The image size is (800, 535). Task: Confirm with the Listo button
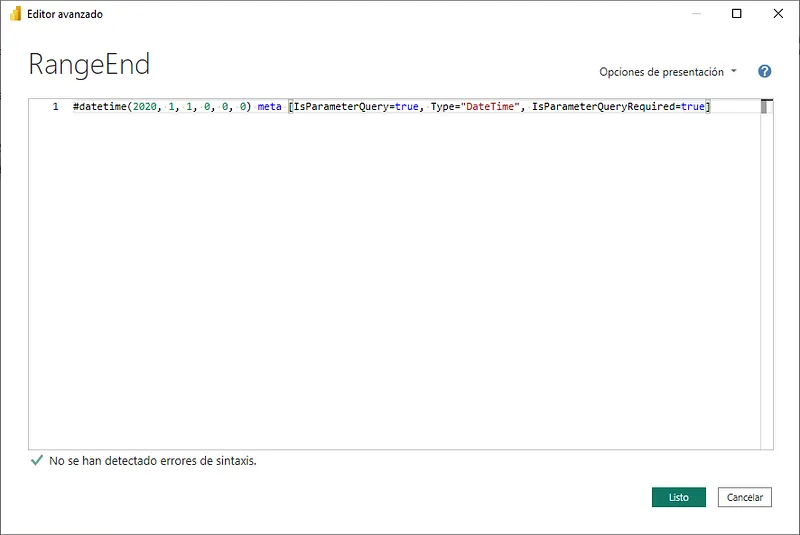(679, 497)
